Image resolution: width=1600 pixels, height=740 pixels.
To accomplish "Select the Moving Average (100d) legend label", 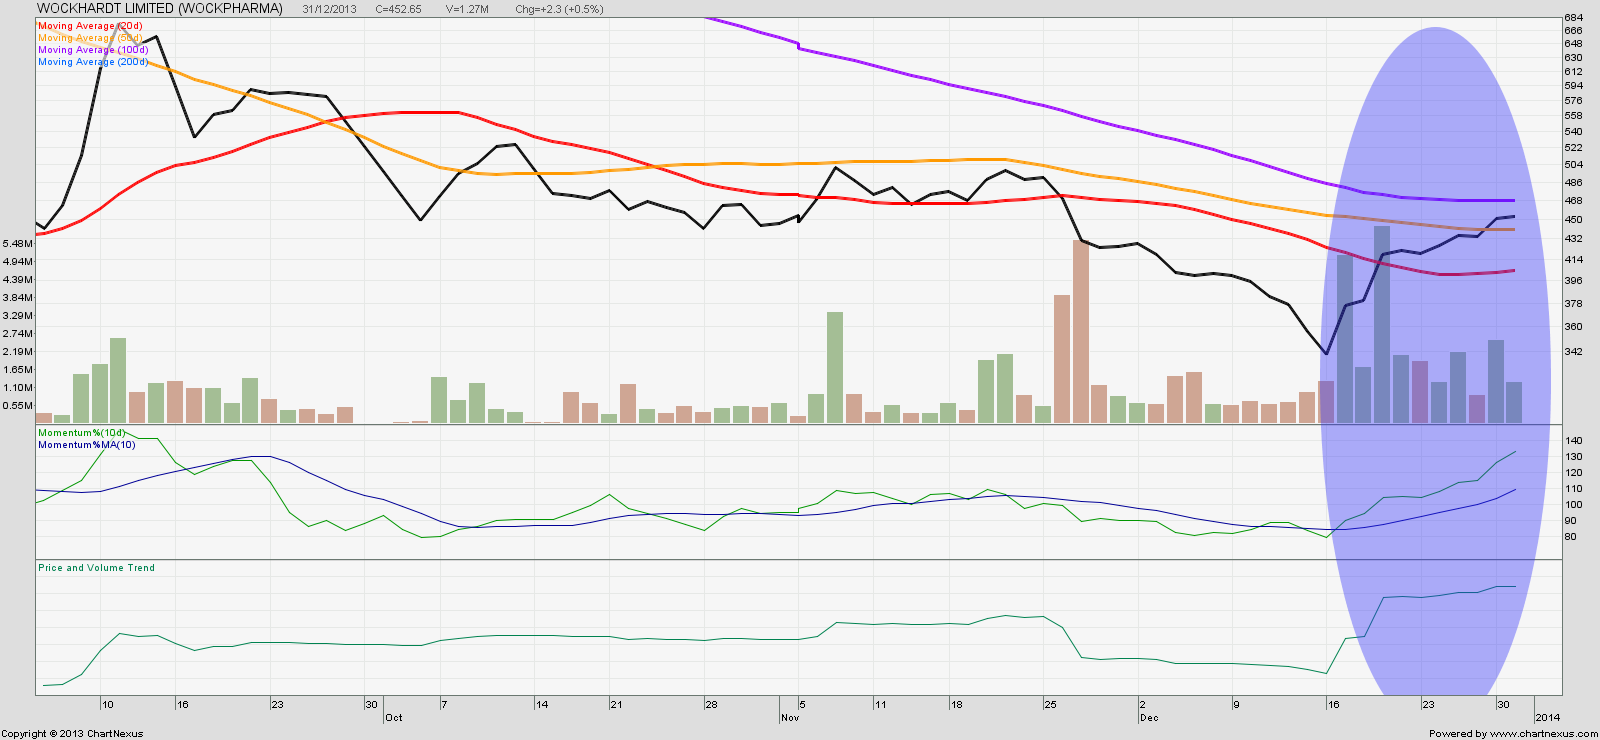I will pos(93,50).
